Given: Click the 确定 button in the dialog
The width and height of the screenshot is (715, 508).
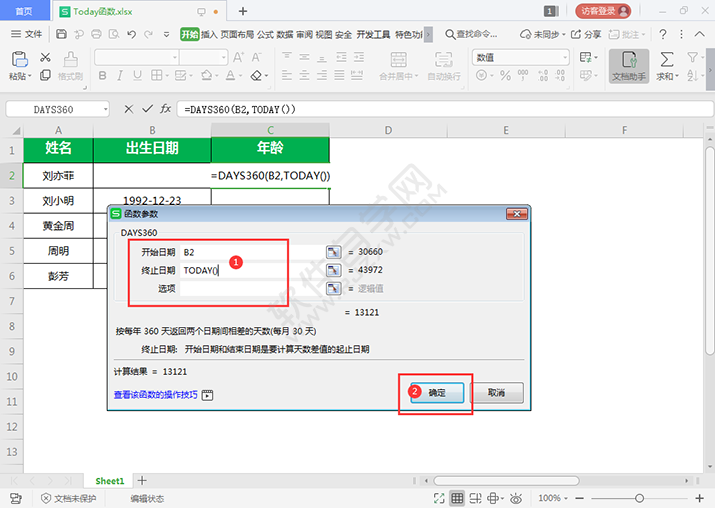Looking at the screenshot, I should tap(438, 393).
